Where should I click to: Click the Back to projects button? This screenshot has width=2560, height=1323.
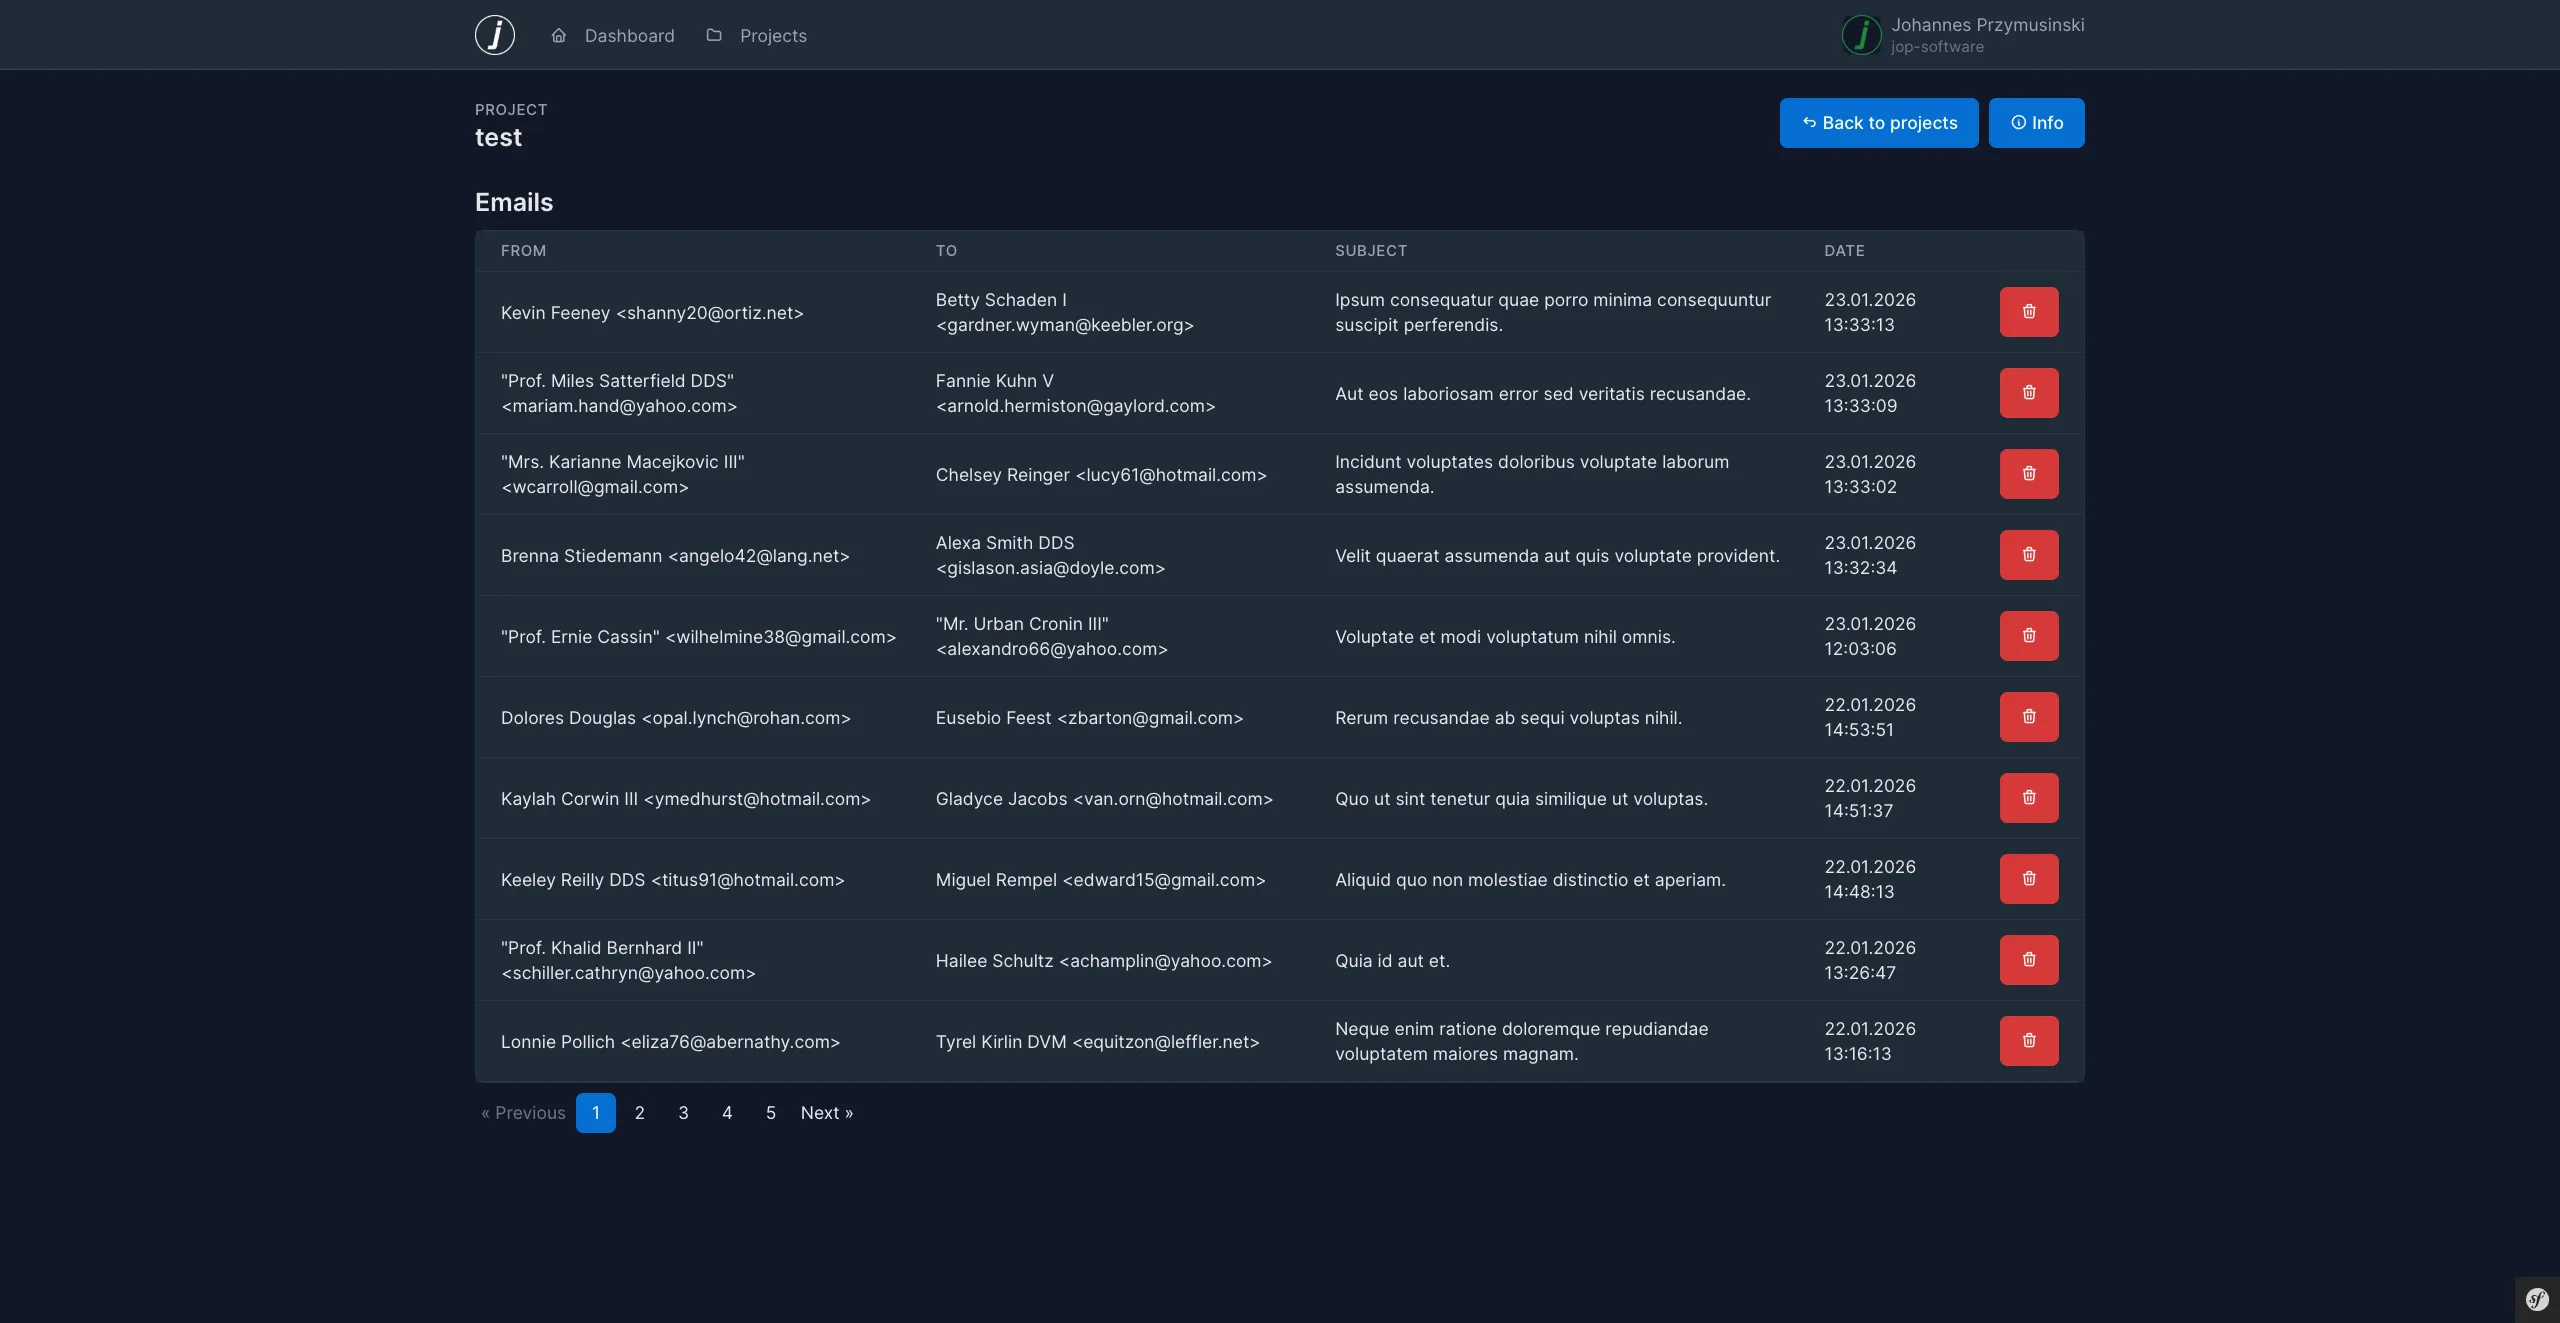point(1878,123)
